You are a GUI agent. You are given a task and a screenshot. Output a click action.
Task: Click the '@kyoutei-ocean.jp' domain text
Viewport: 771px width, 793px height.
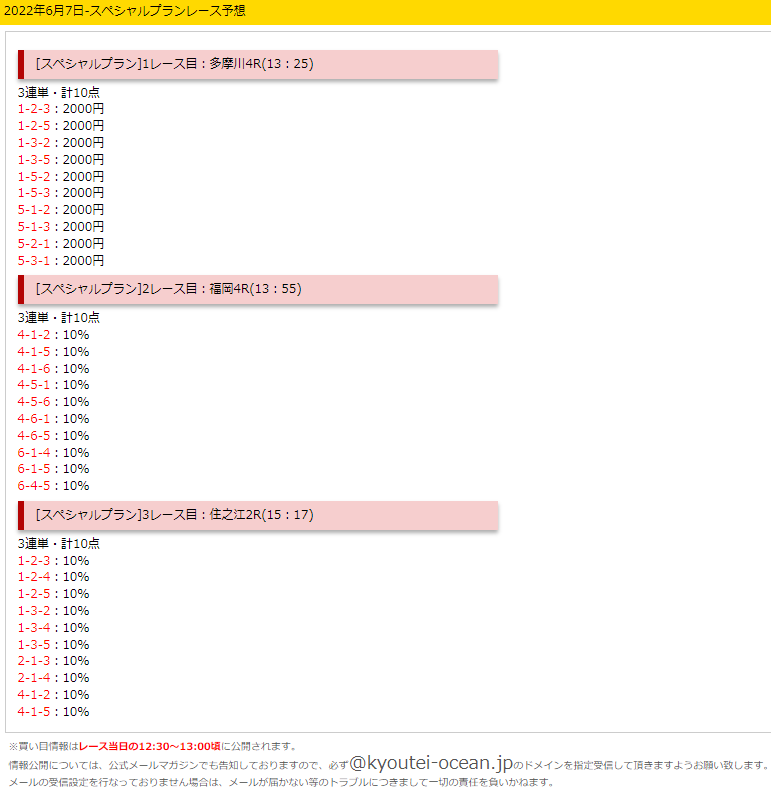coord(431,763)
